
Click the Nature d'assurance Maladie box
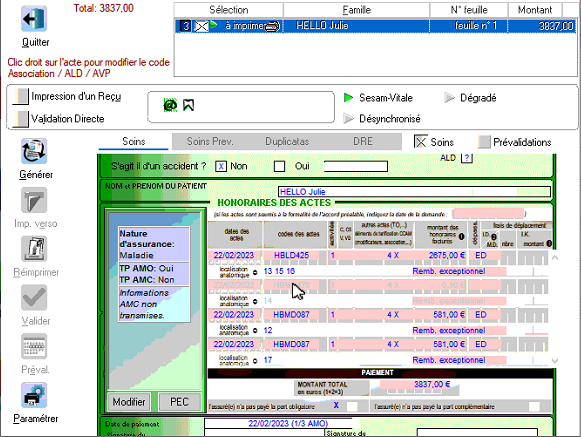pyautogui.click(x=154, y=244)
